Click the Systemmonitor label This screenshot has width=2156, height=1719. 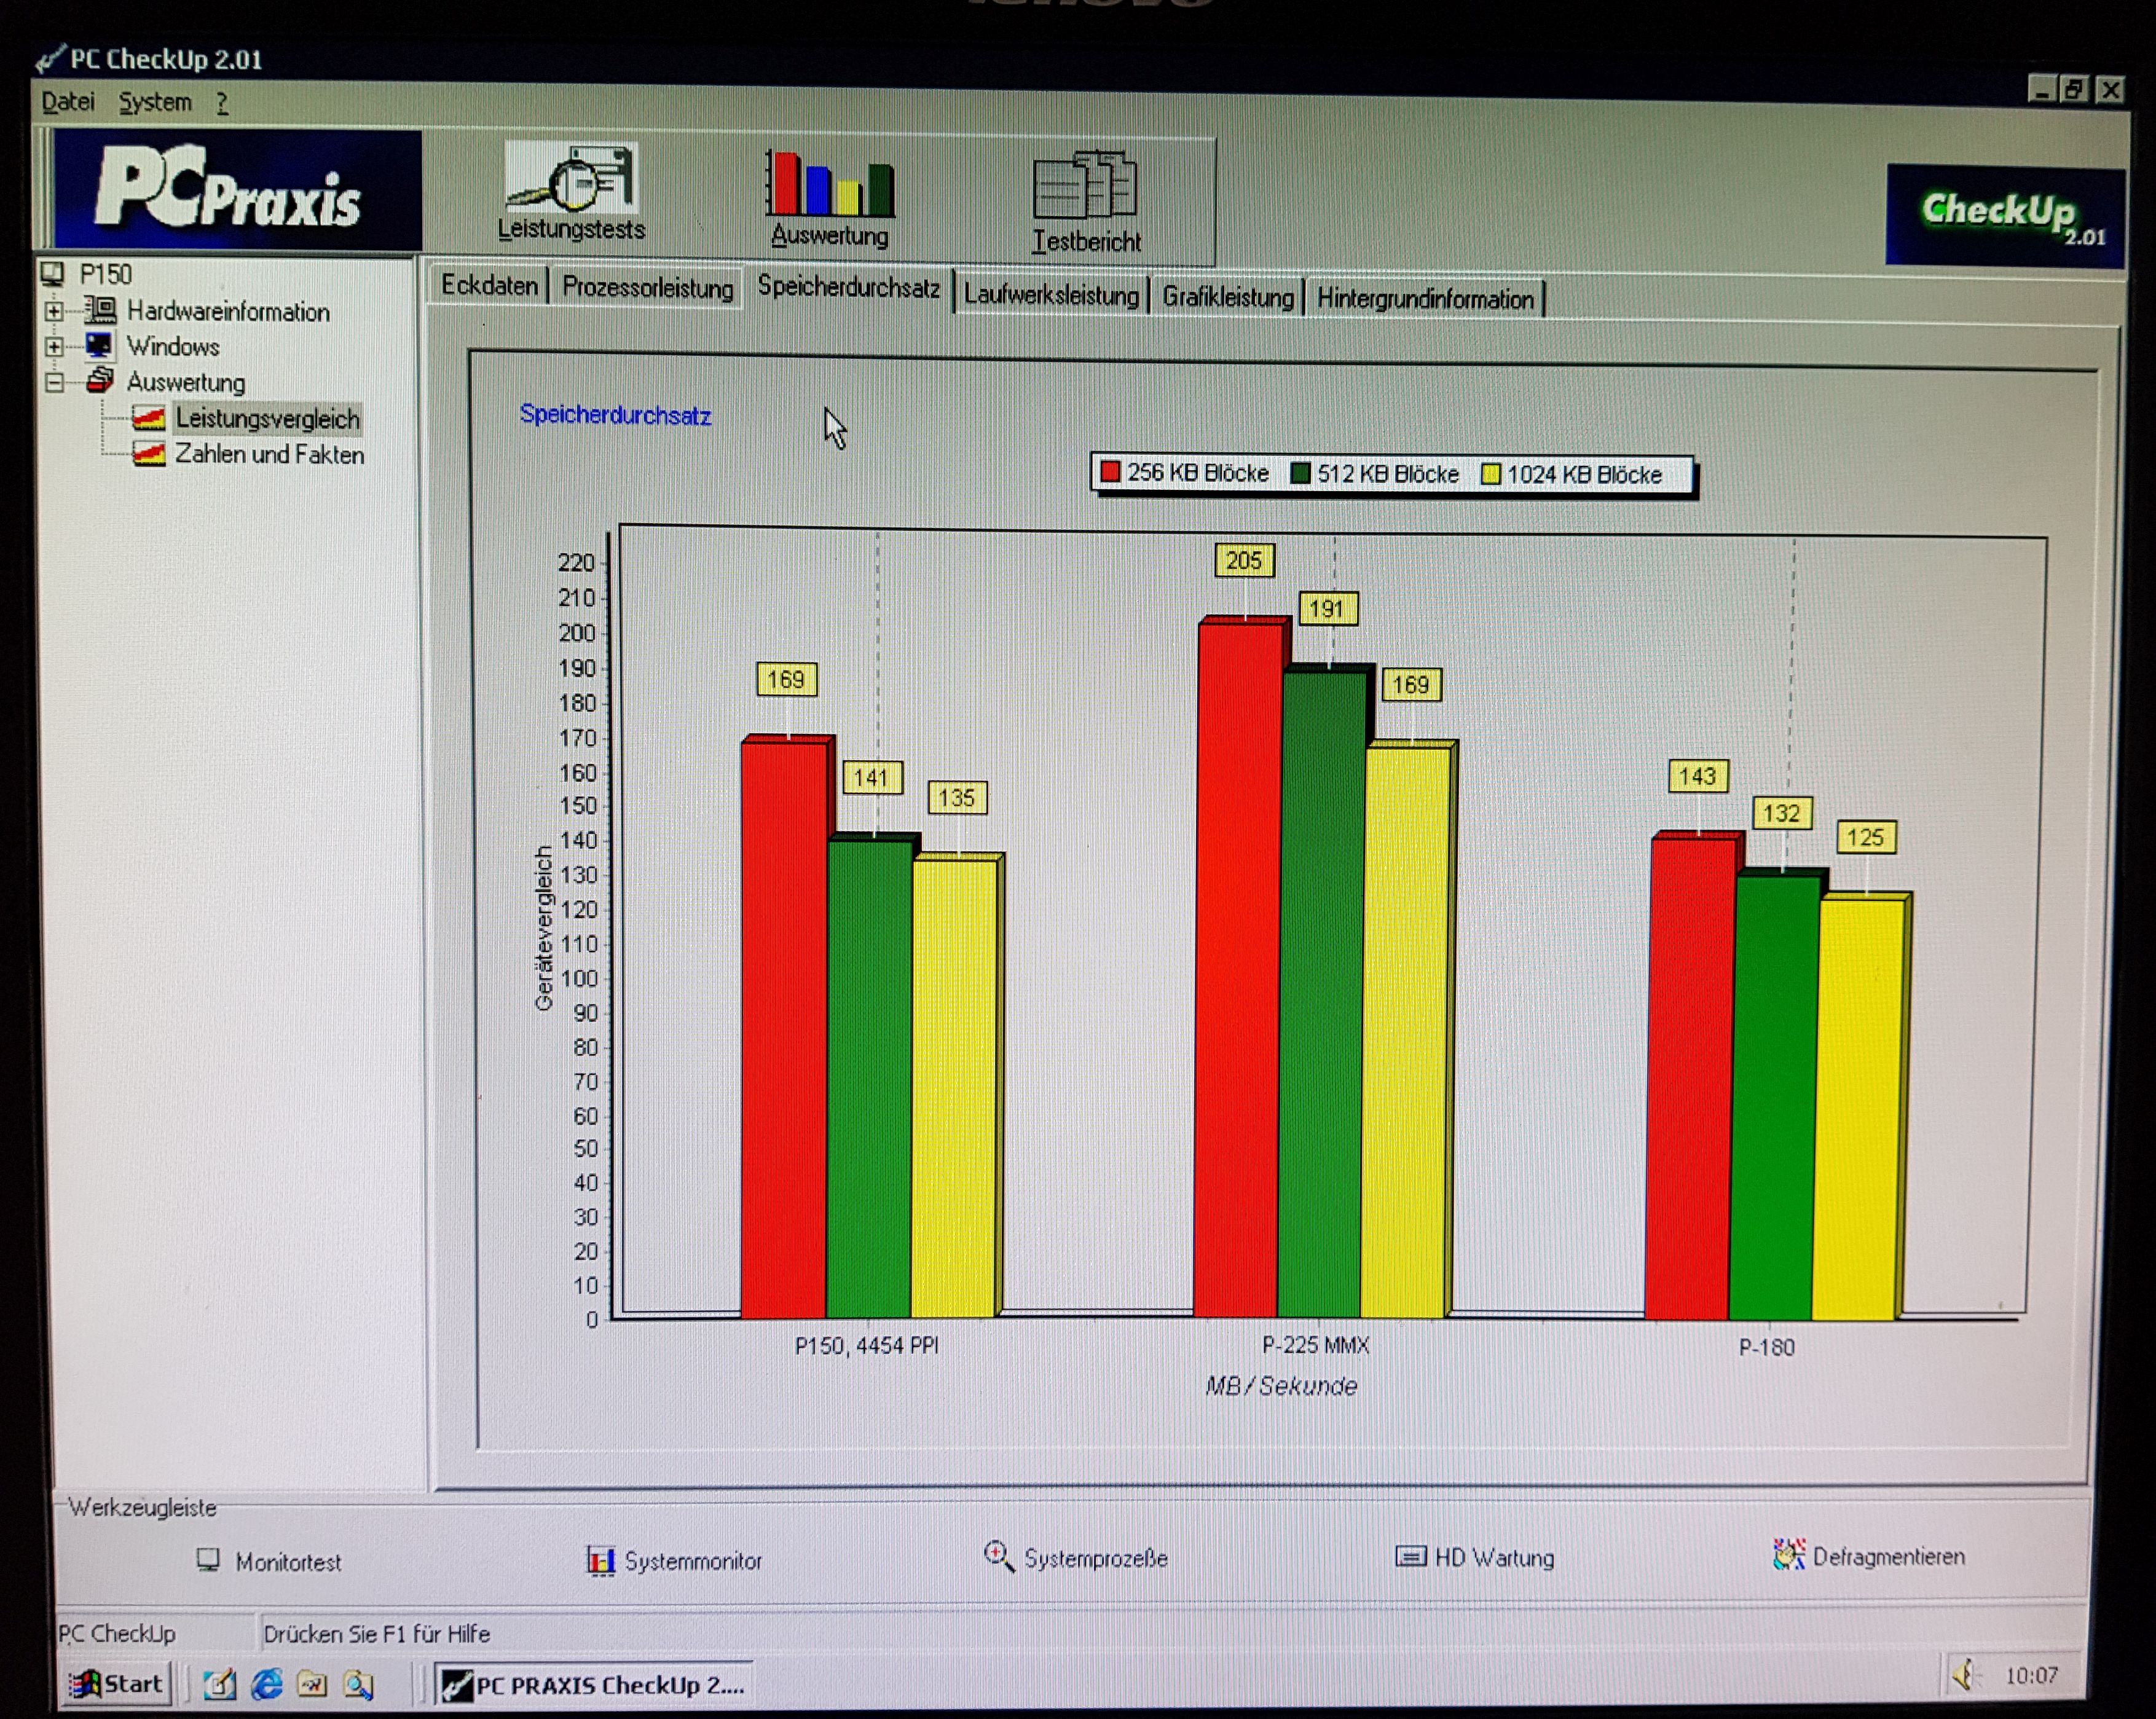point(693,1561)
